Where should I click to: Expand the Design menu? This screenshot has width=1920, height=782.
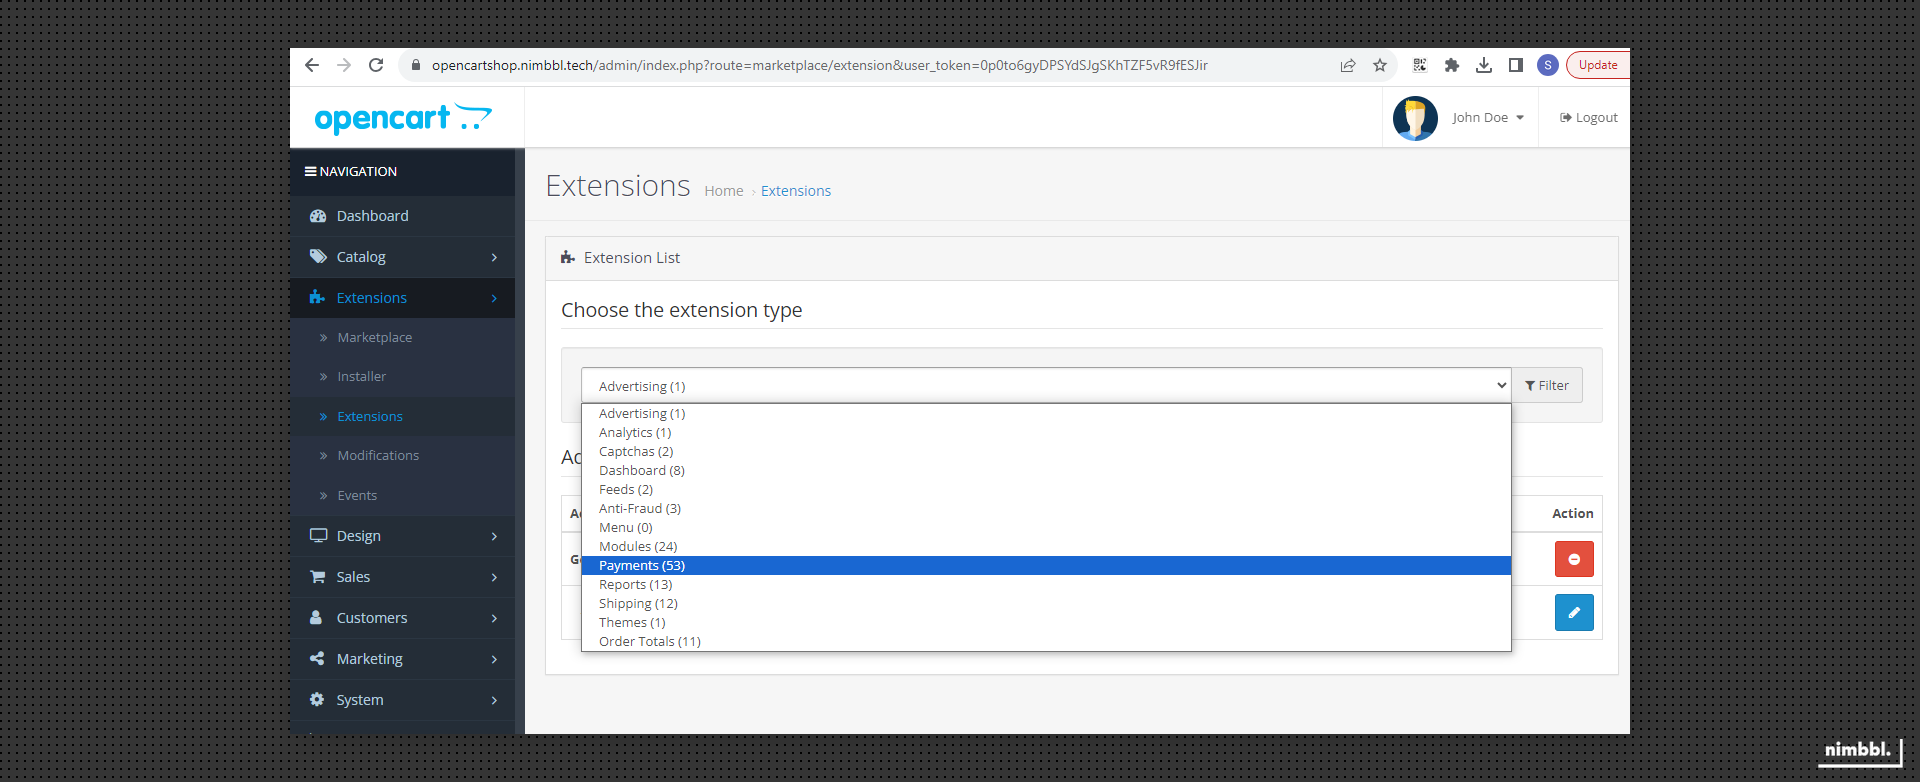tap(402, 536)
